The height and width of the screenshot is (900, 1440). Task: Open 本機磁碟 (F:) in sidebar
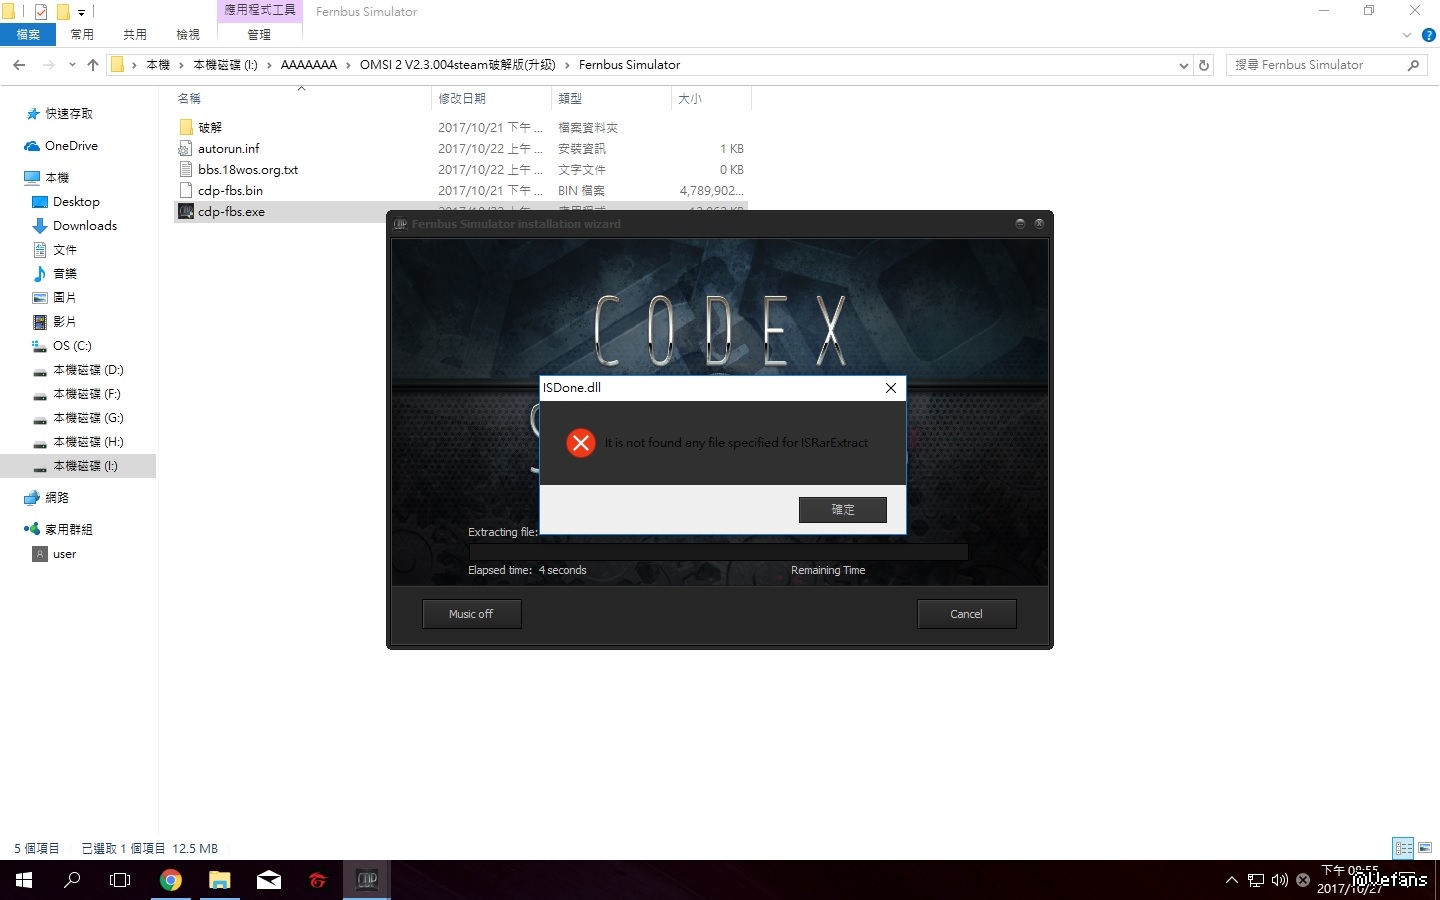(x=87, y=394)
